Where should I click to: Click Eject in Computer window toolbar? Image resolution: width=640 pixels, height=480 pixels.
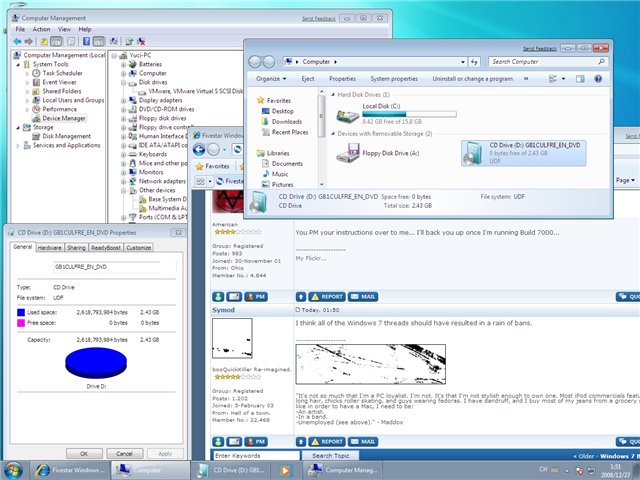[x=308, y=79]
